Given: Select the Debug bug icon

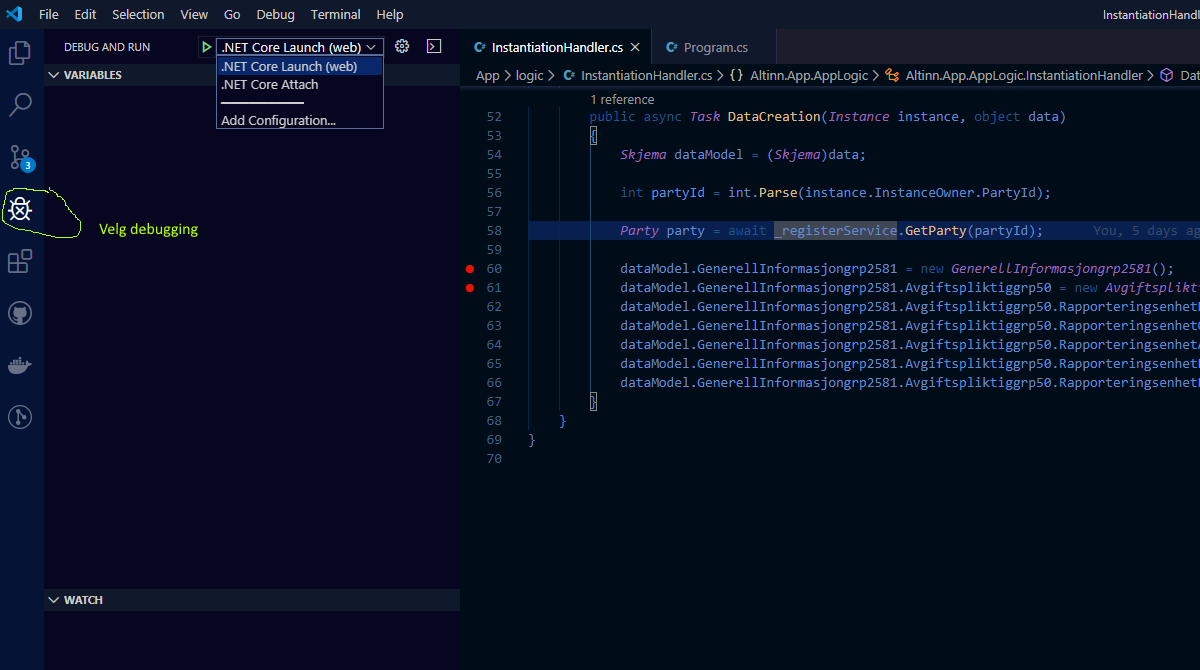Looking at the screenshot, I should click(20, 209).
